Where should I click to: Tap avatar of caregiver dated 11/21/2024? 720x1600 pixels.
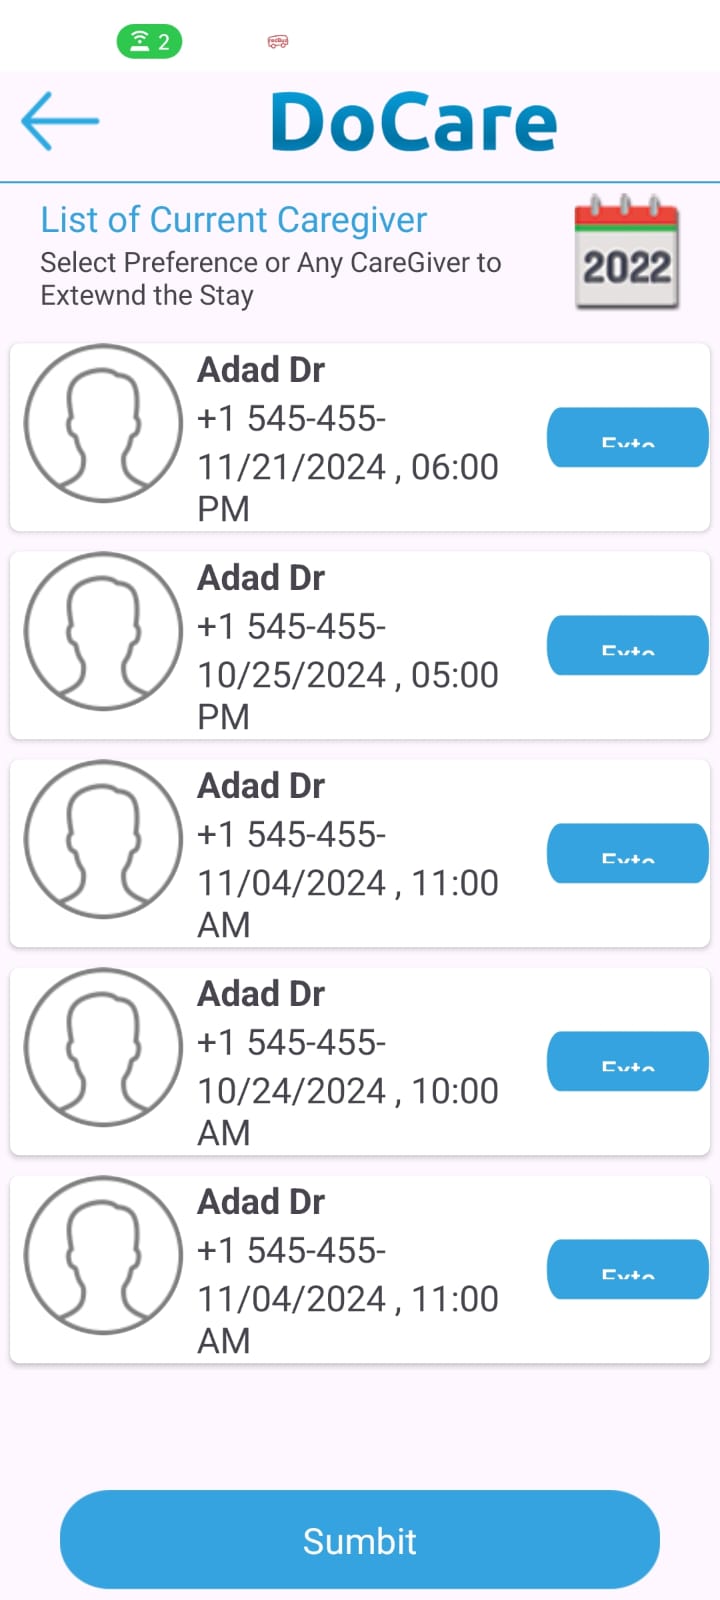click(103, 423)
